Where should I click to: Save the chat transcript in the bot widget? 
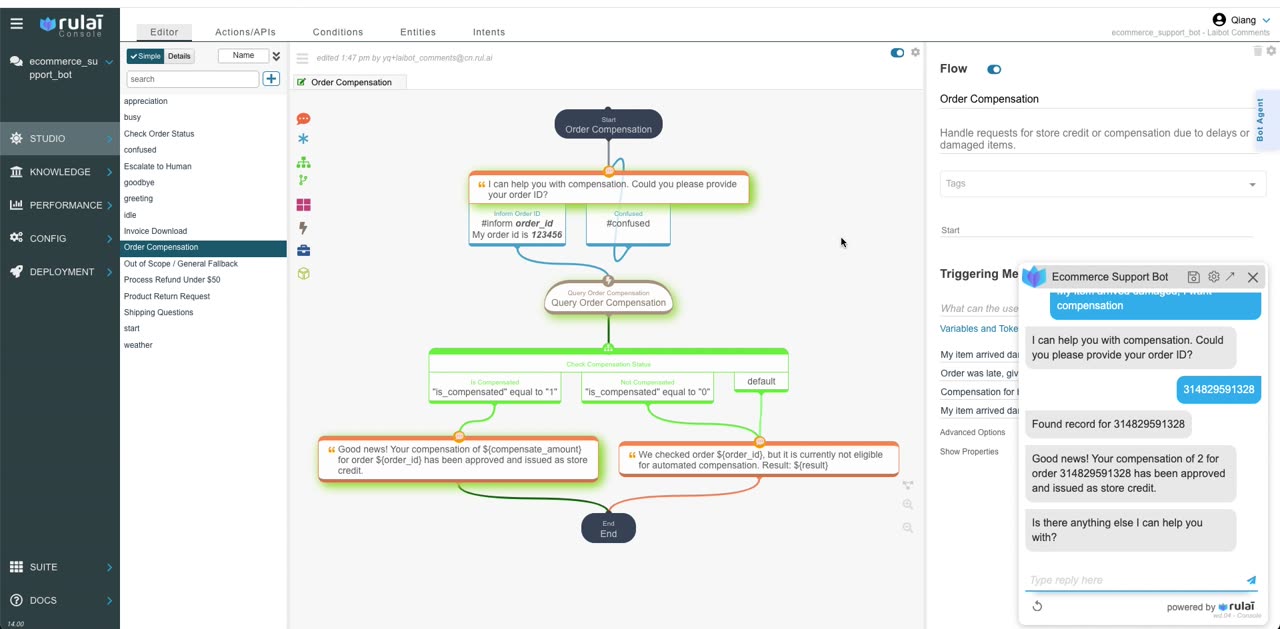coord(1193,277)
